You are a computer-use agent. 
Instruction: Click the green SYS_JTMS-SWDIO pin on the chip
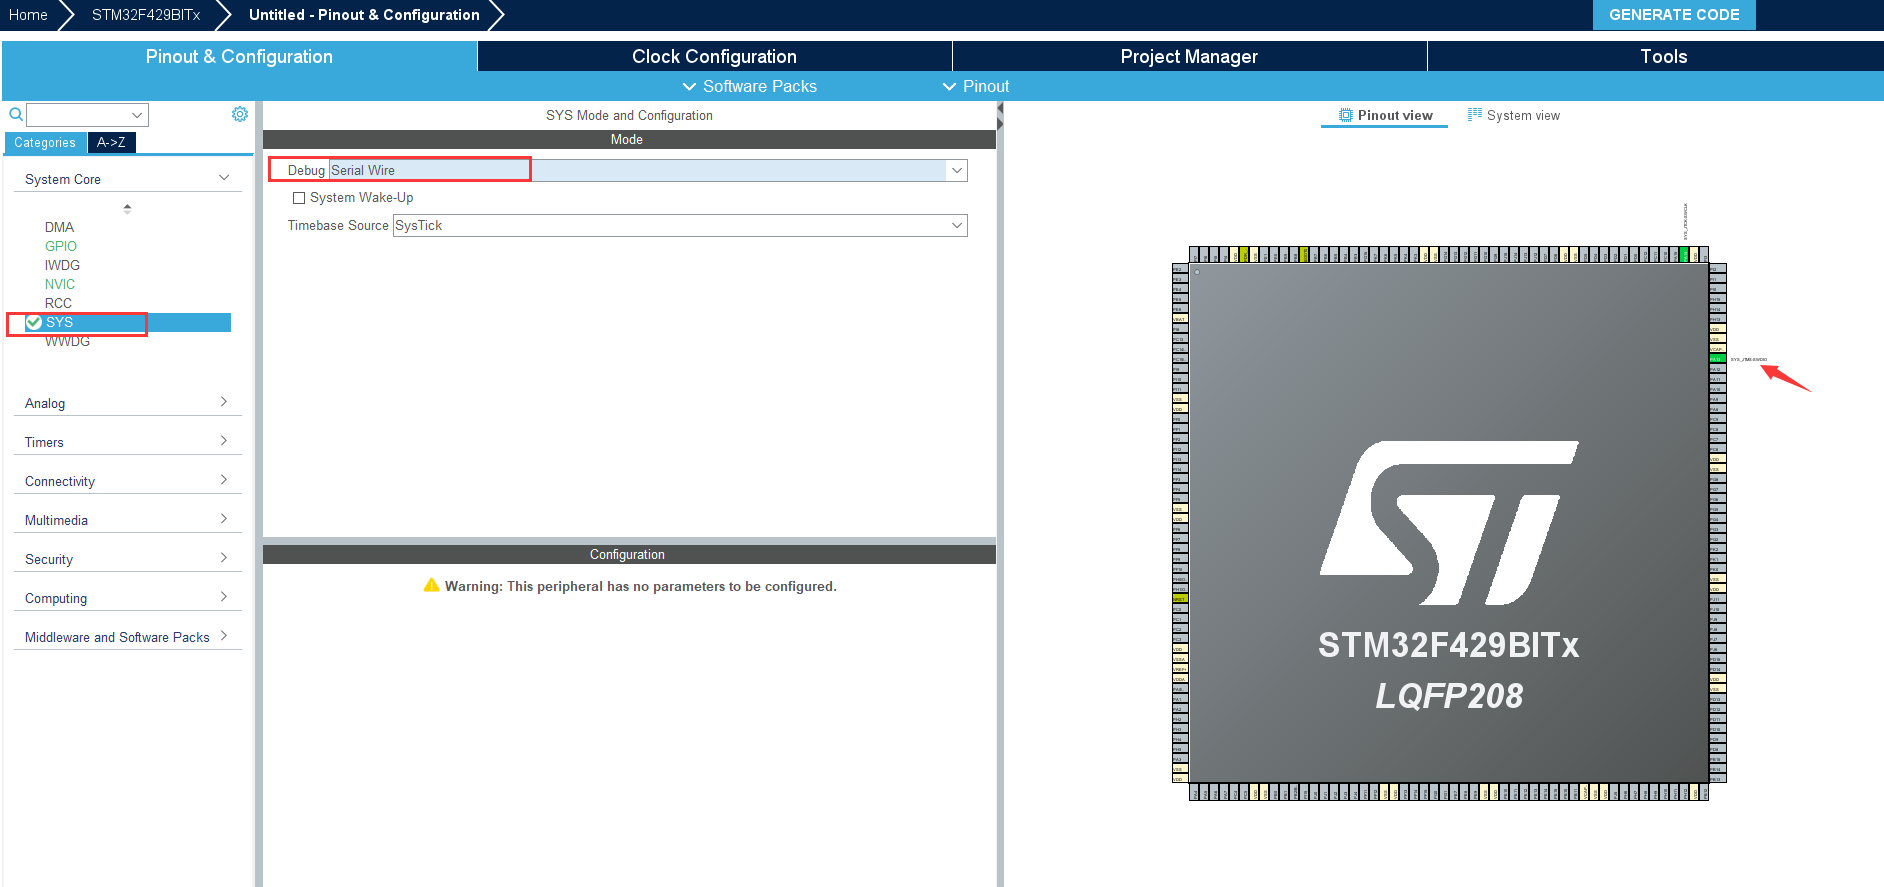click(x=1717, y=359)
